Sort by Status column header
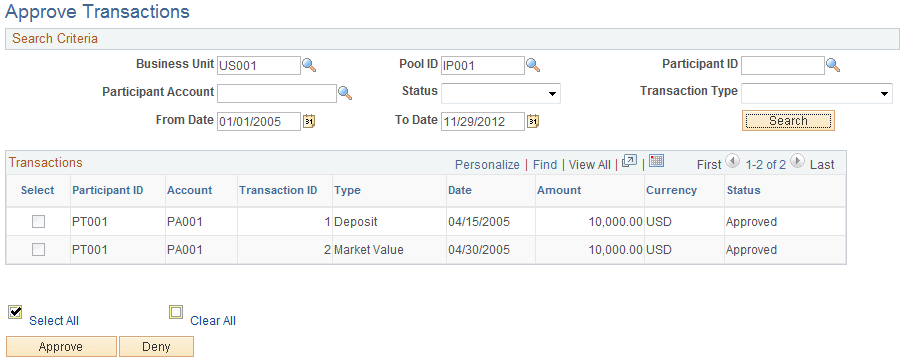906x361 pixels. tap(743, 190)
